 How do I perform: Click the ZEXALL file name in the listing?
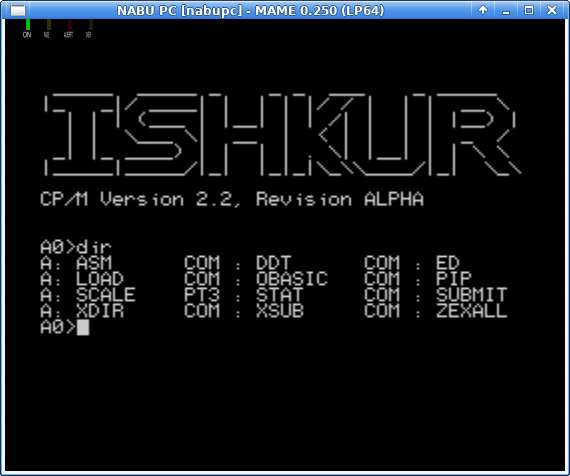click(x=471, y=311)
